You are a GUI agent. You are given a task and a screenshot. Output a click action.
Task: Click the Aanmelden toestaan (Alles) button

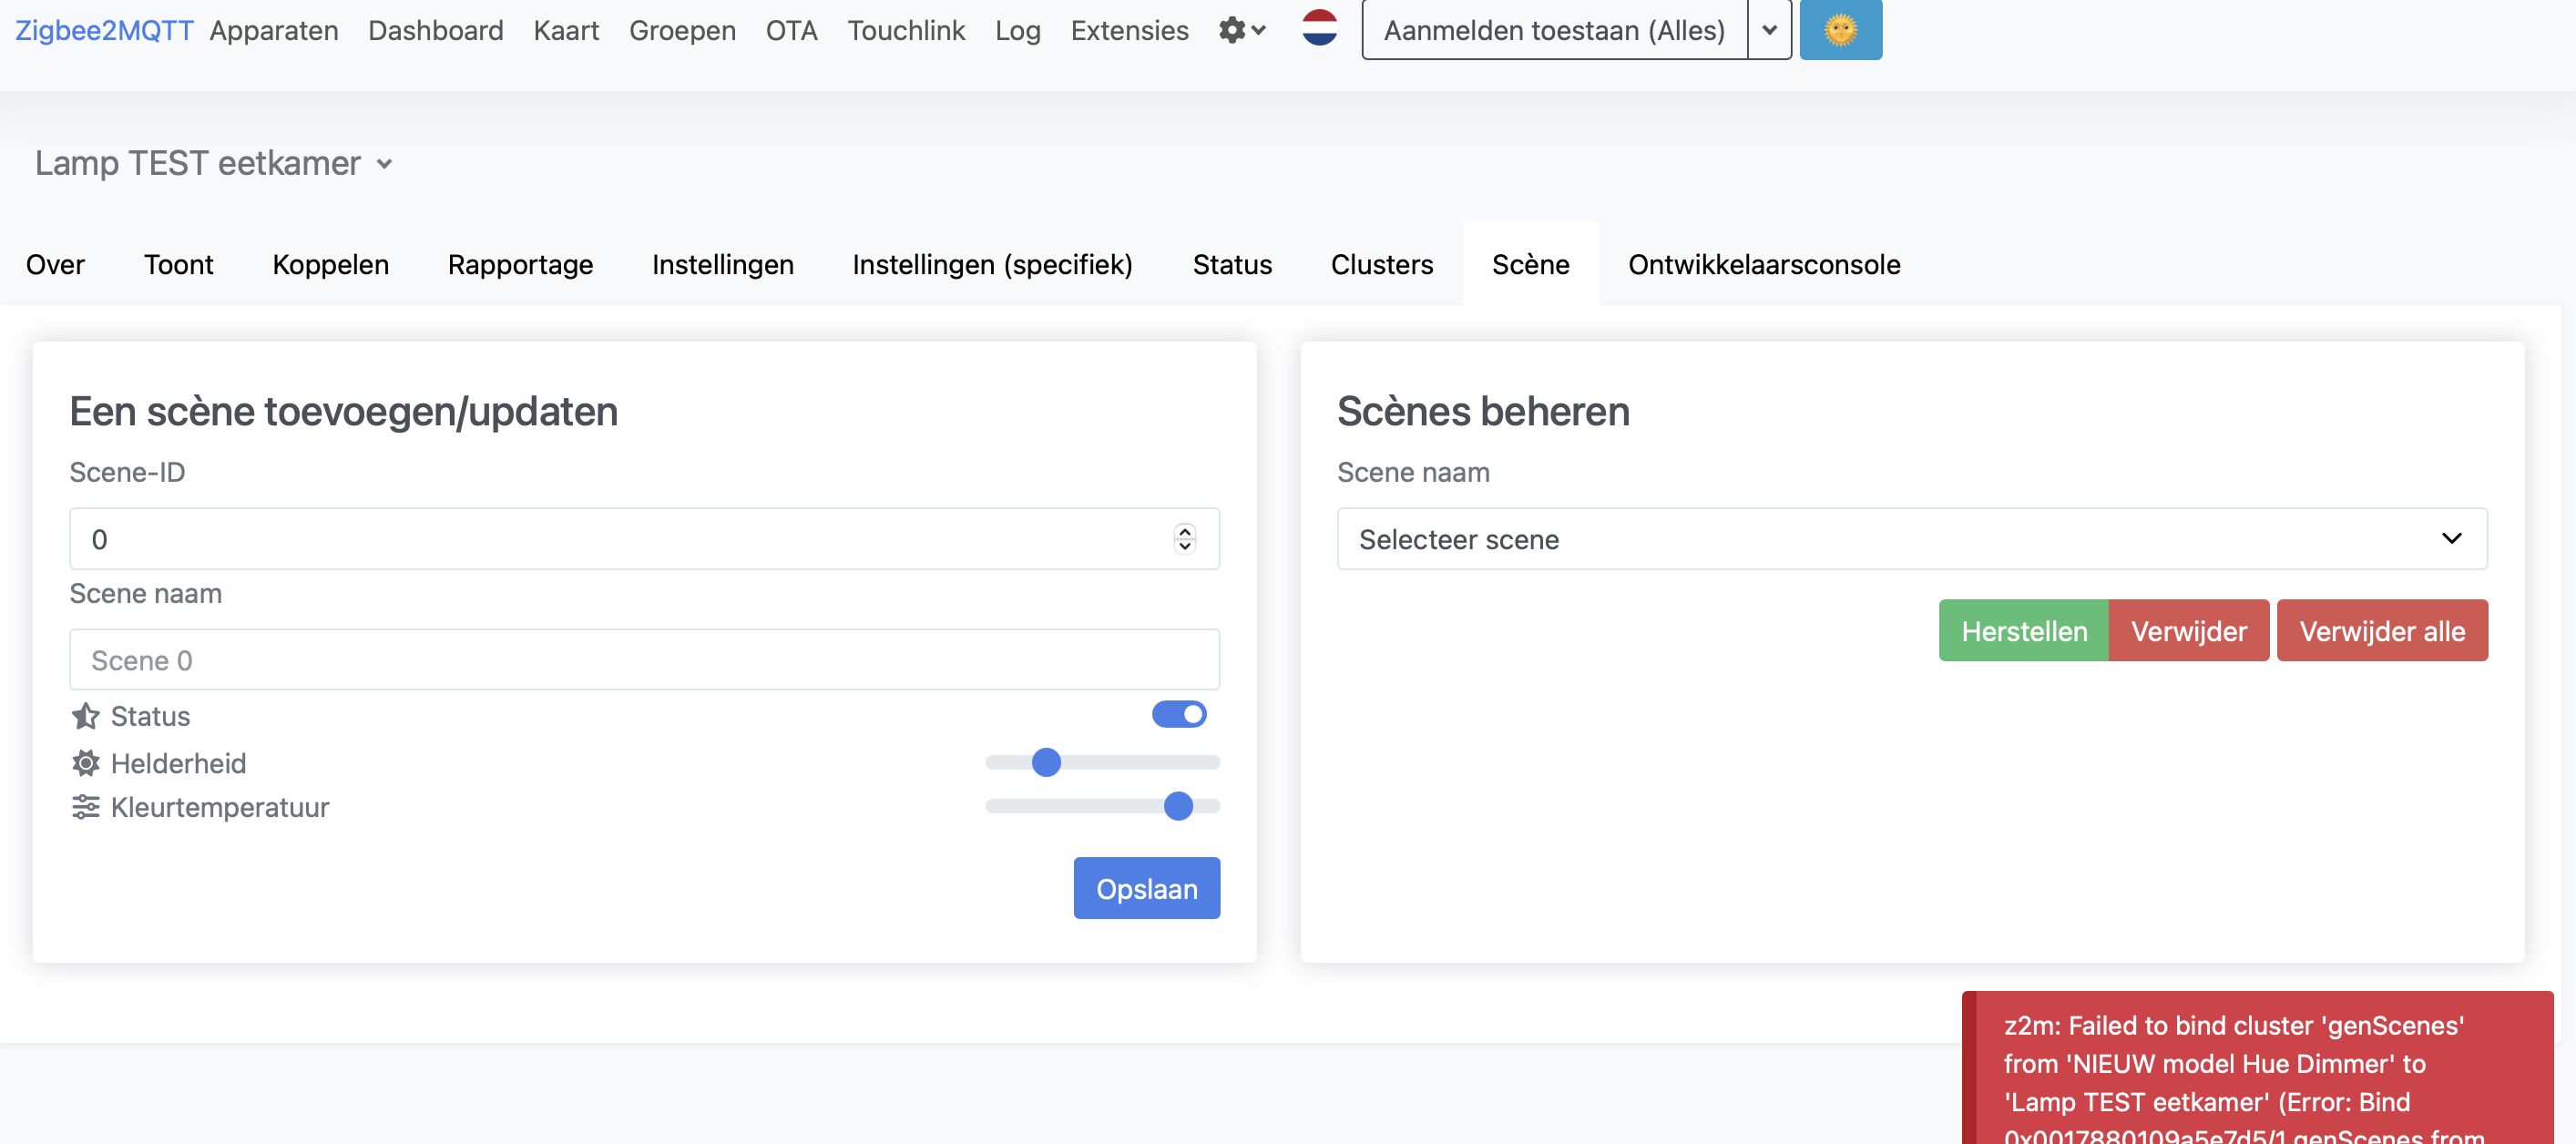coord(1554,30)
